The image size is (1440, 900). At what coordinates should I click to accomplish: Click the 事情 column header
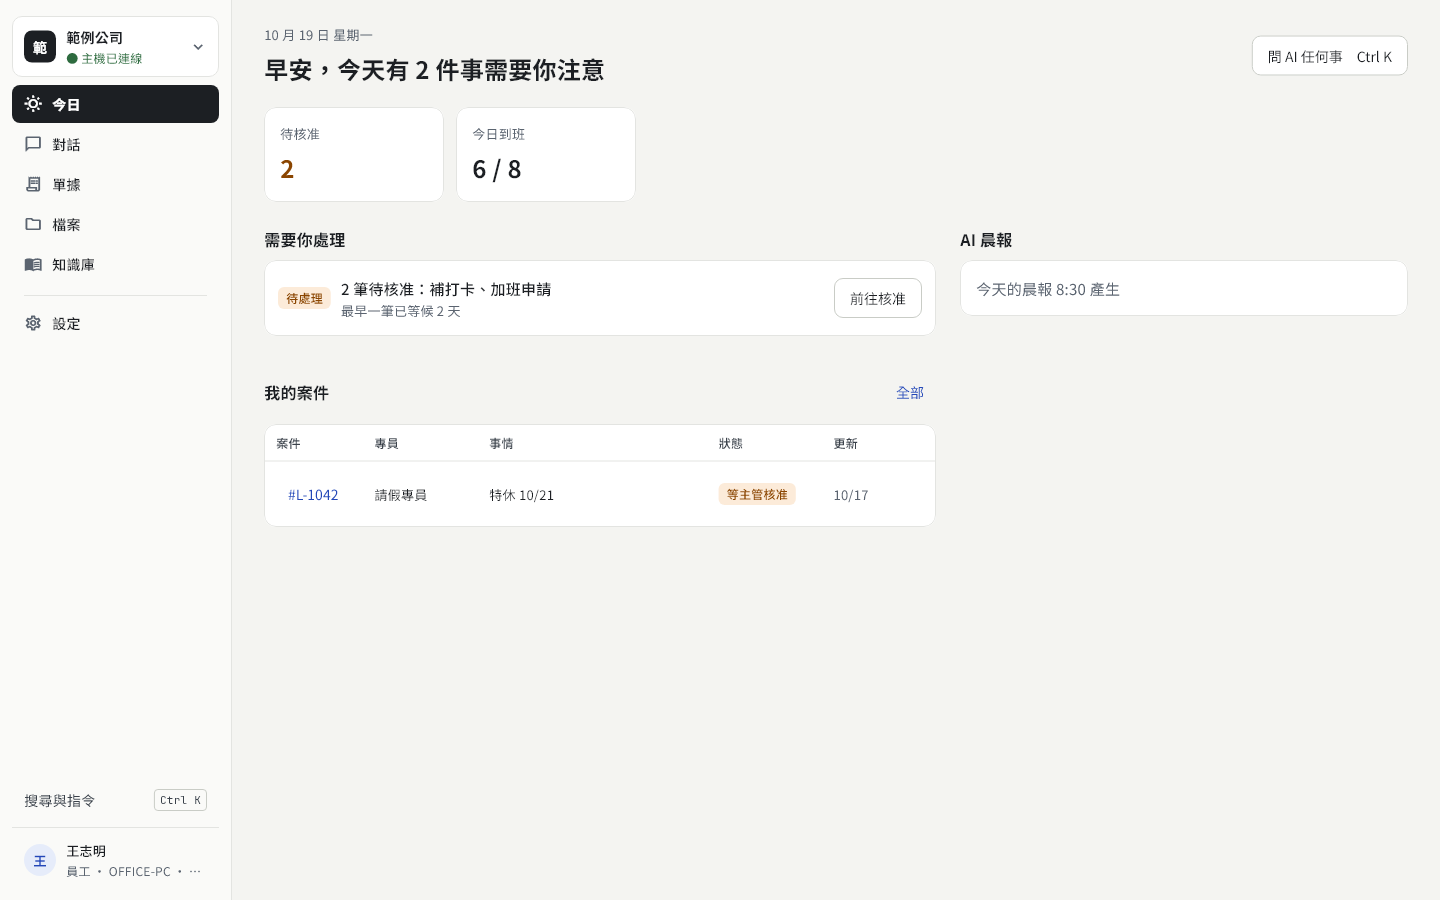point(501,443)
